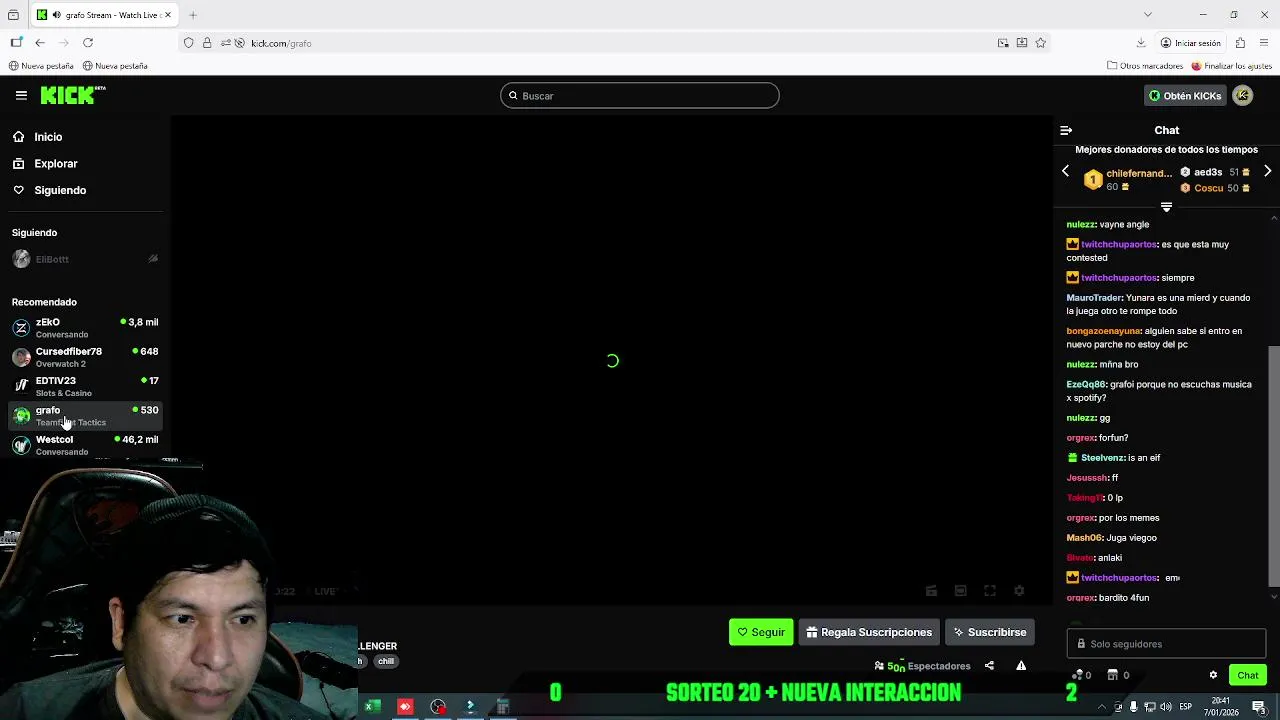Click chilefernand top donor name
The height and width of the screenshot is (720, 1280).
(1138, 173)
